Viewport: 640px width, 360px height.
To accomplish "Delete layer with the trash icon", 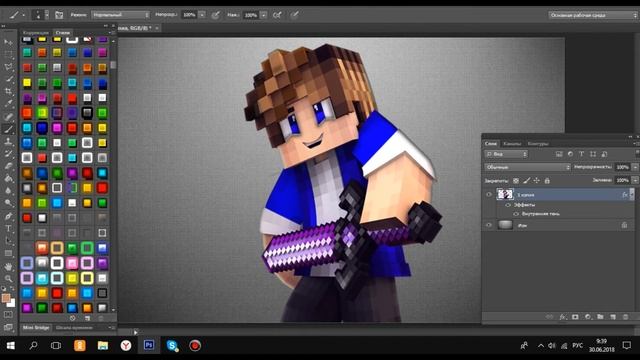I will (625, 317).
